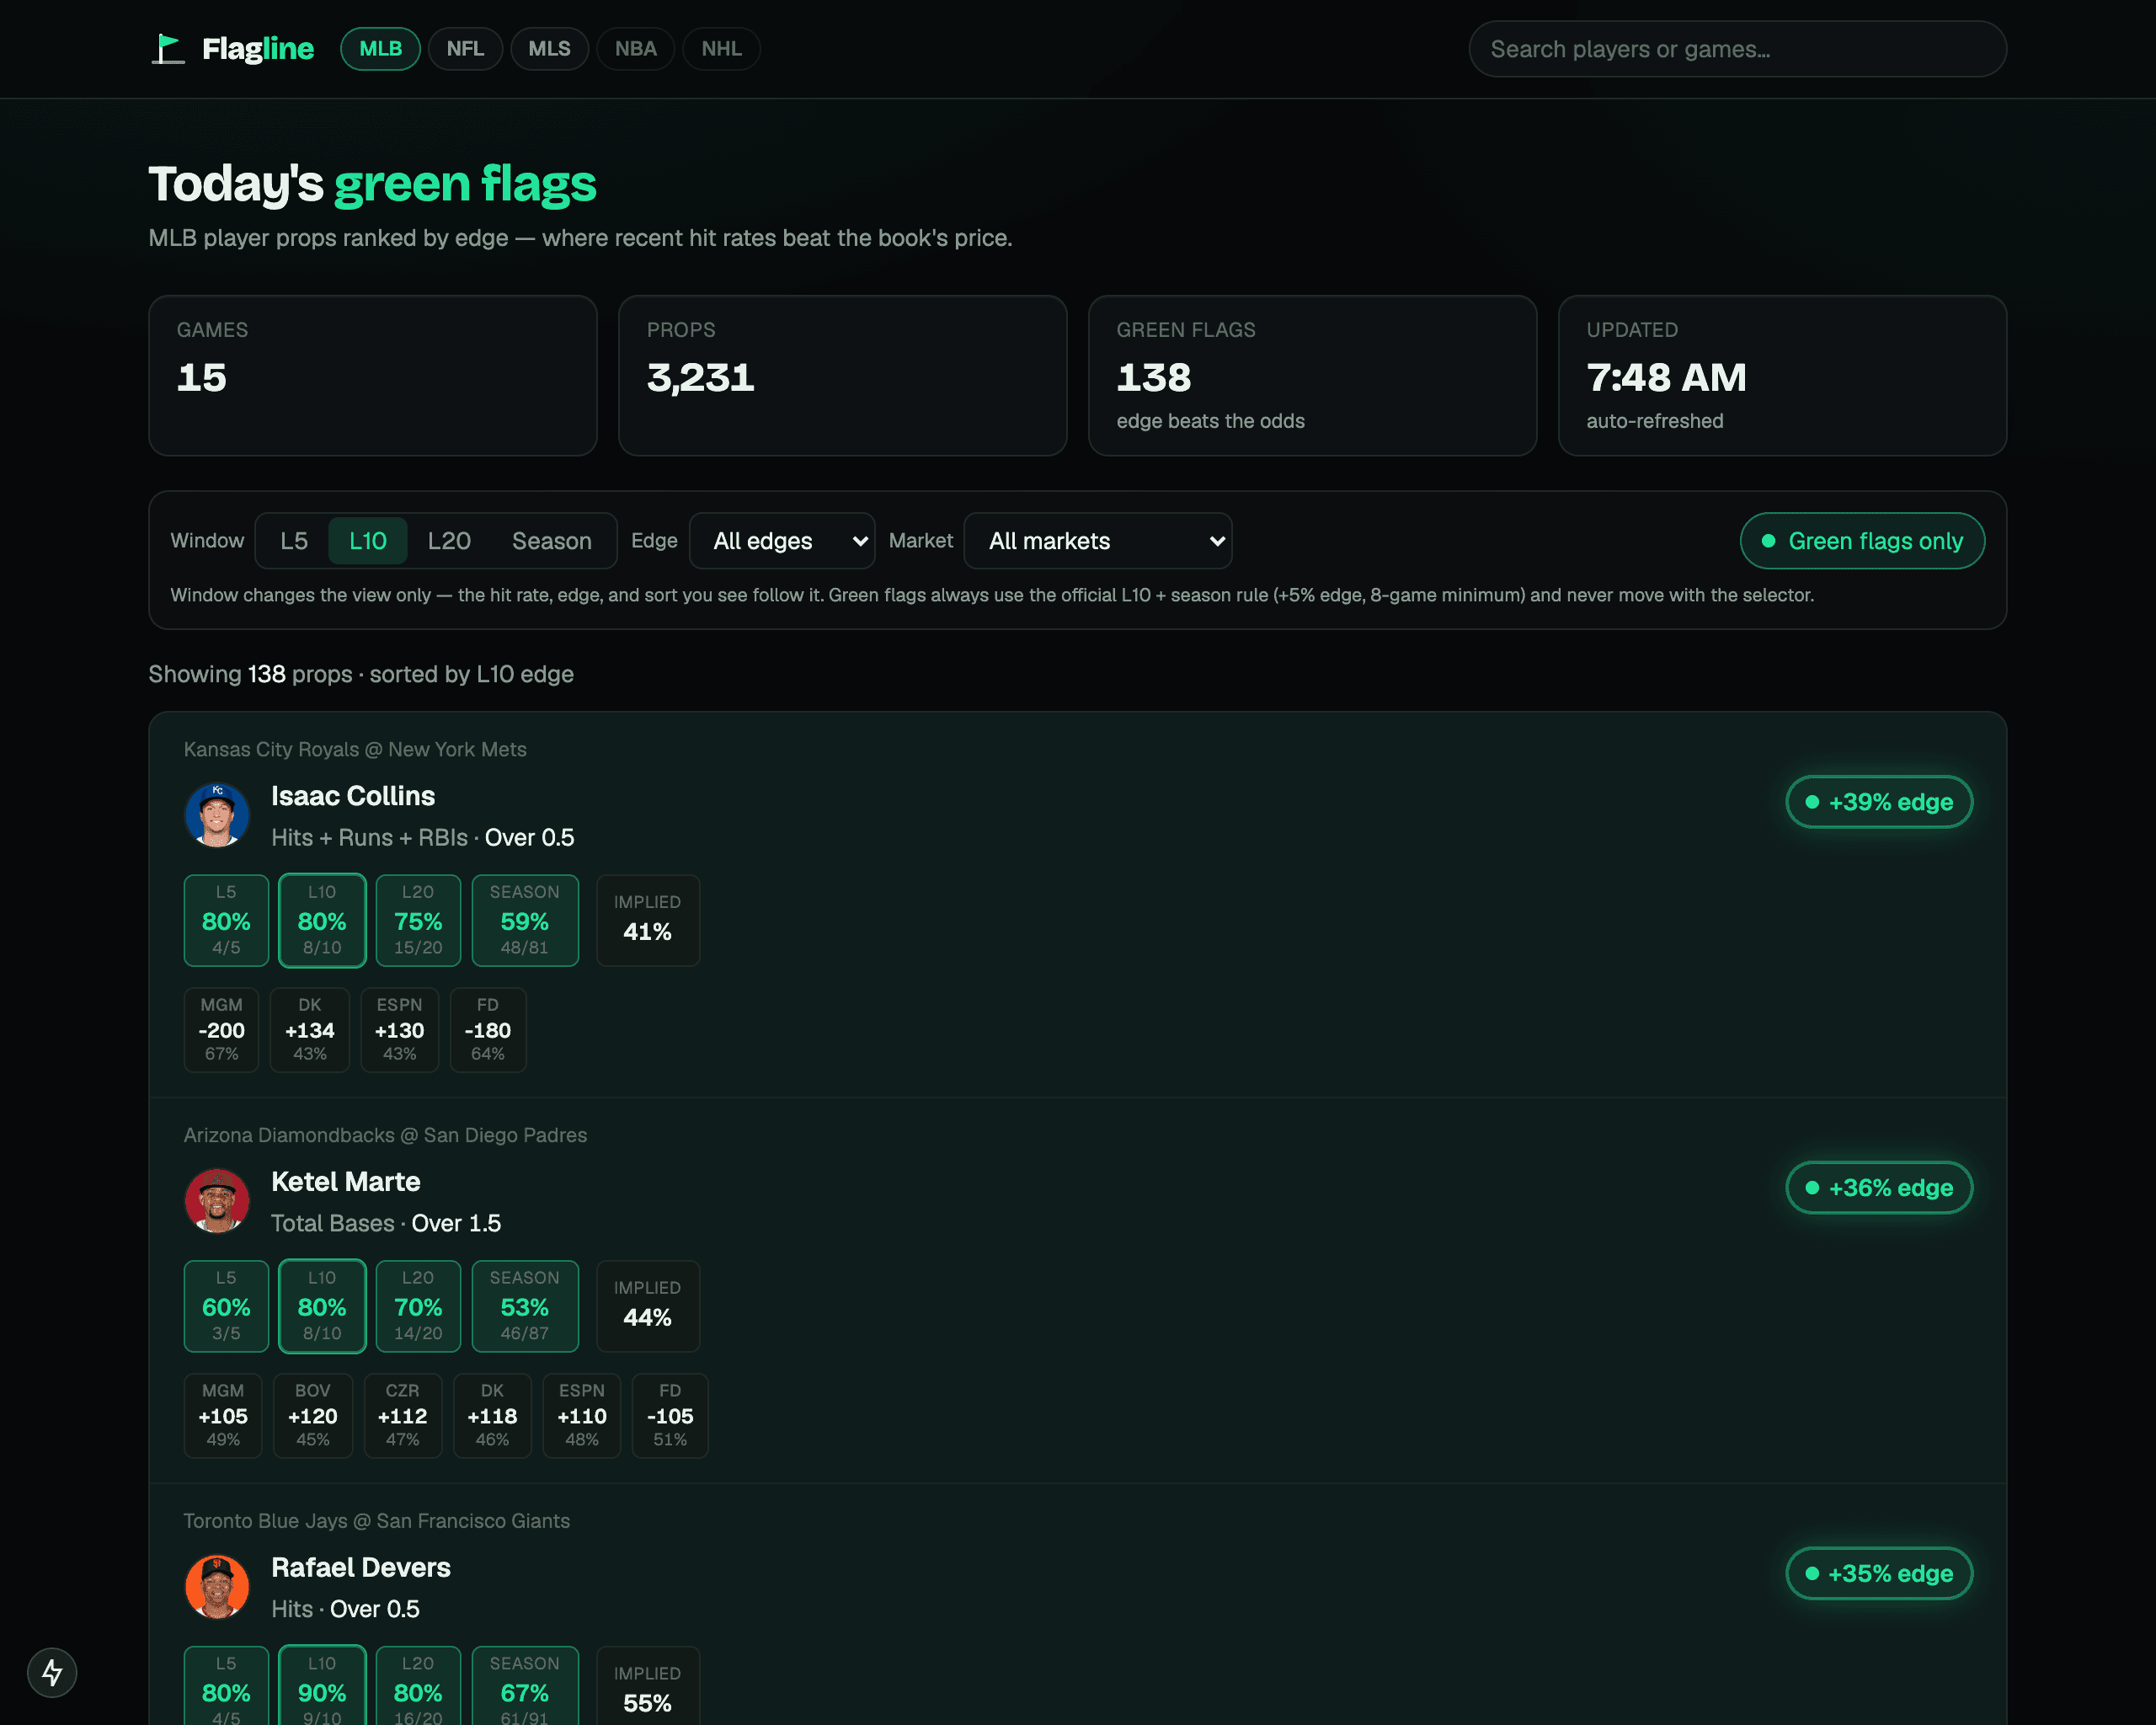Click the Games 15 stat card
The width and height of the screenshot is (2156, 1725).
pos(373,376)
